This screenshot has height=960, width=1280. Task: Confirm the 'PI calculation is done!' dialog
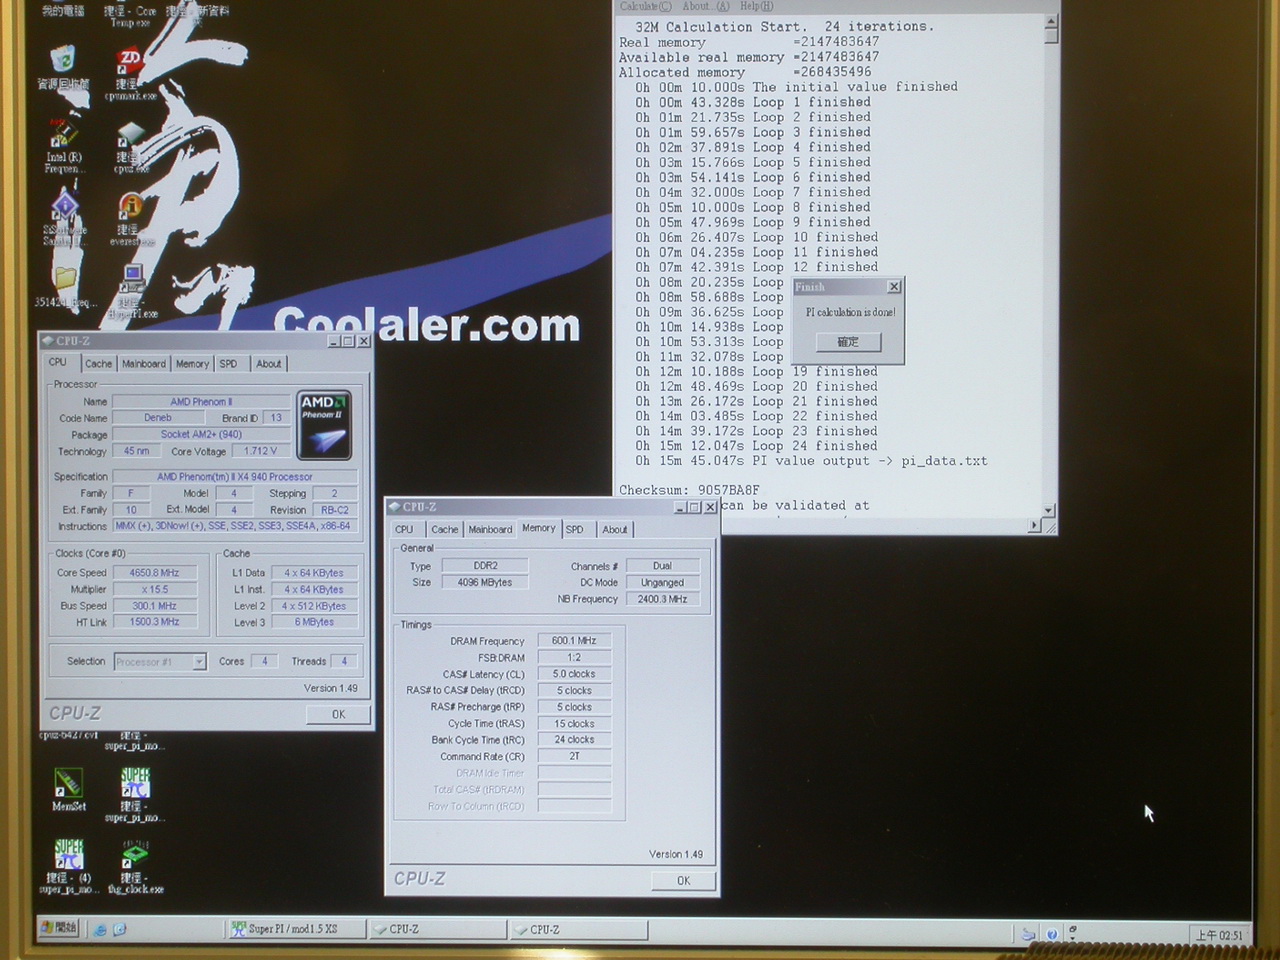pos(848,342)
